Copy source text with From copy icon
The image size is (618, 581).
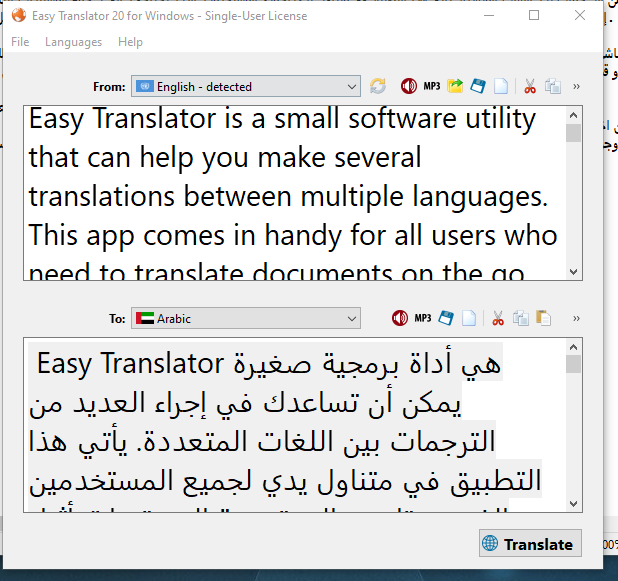[553, 86]
